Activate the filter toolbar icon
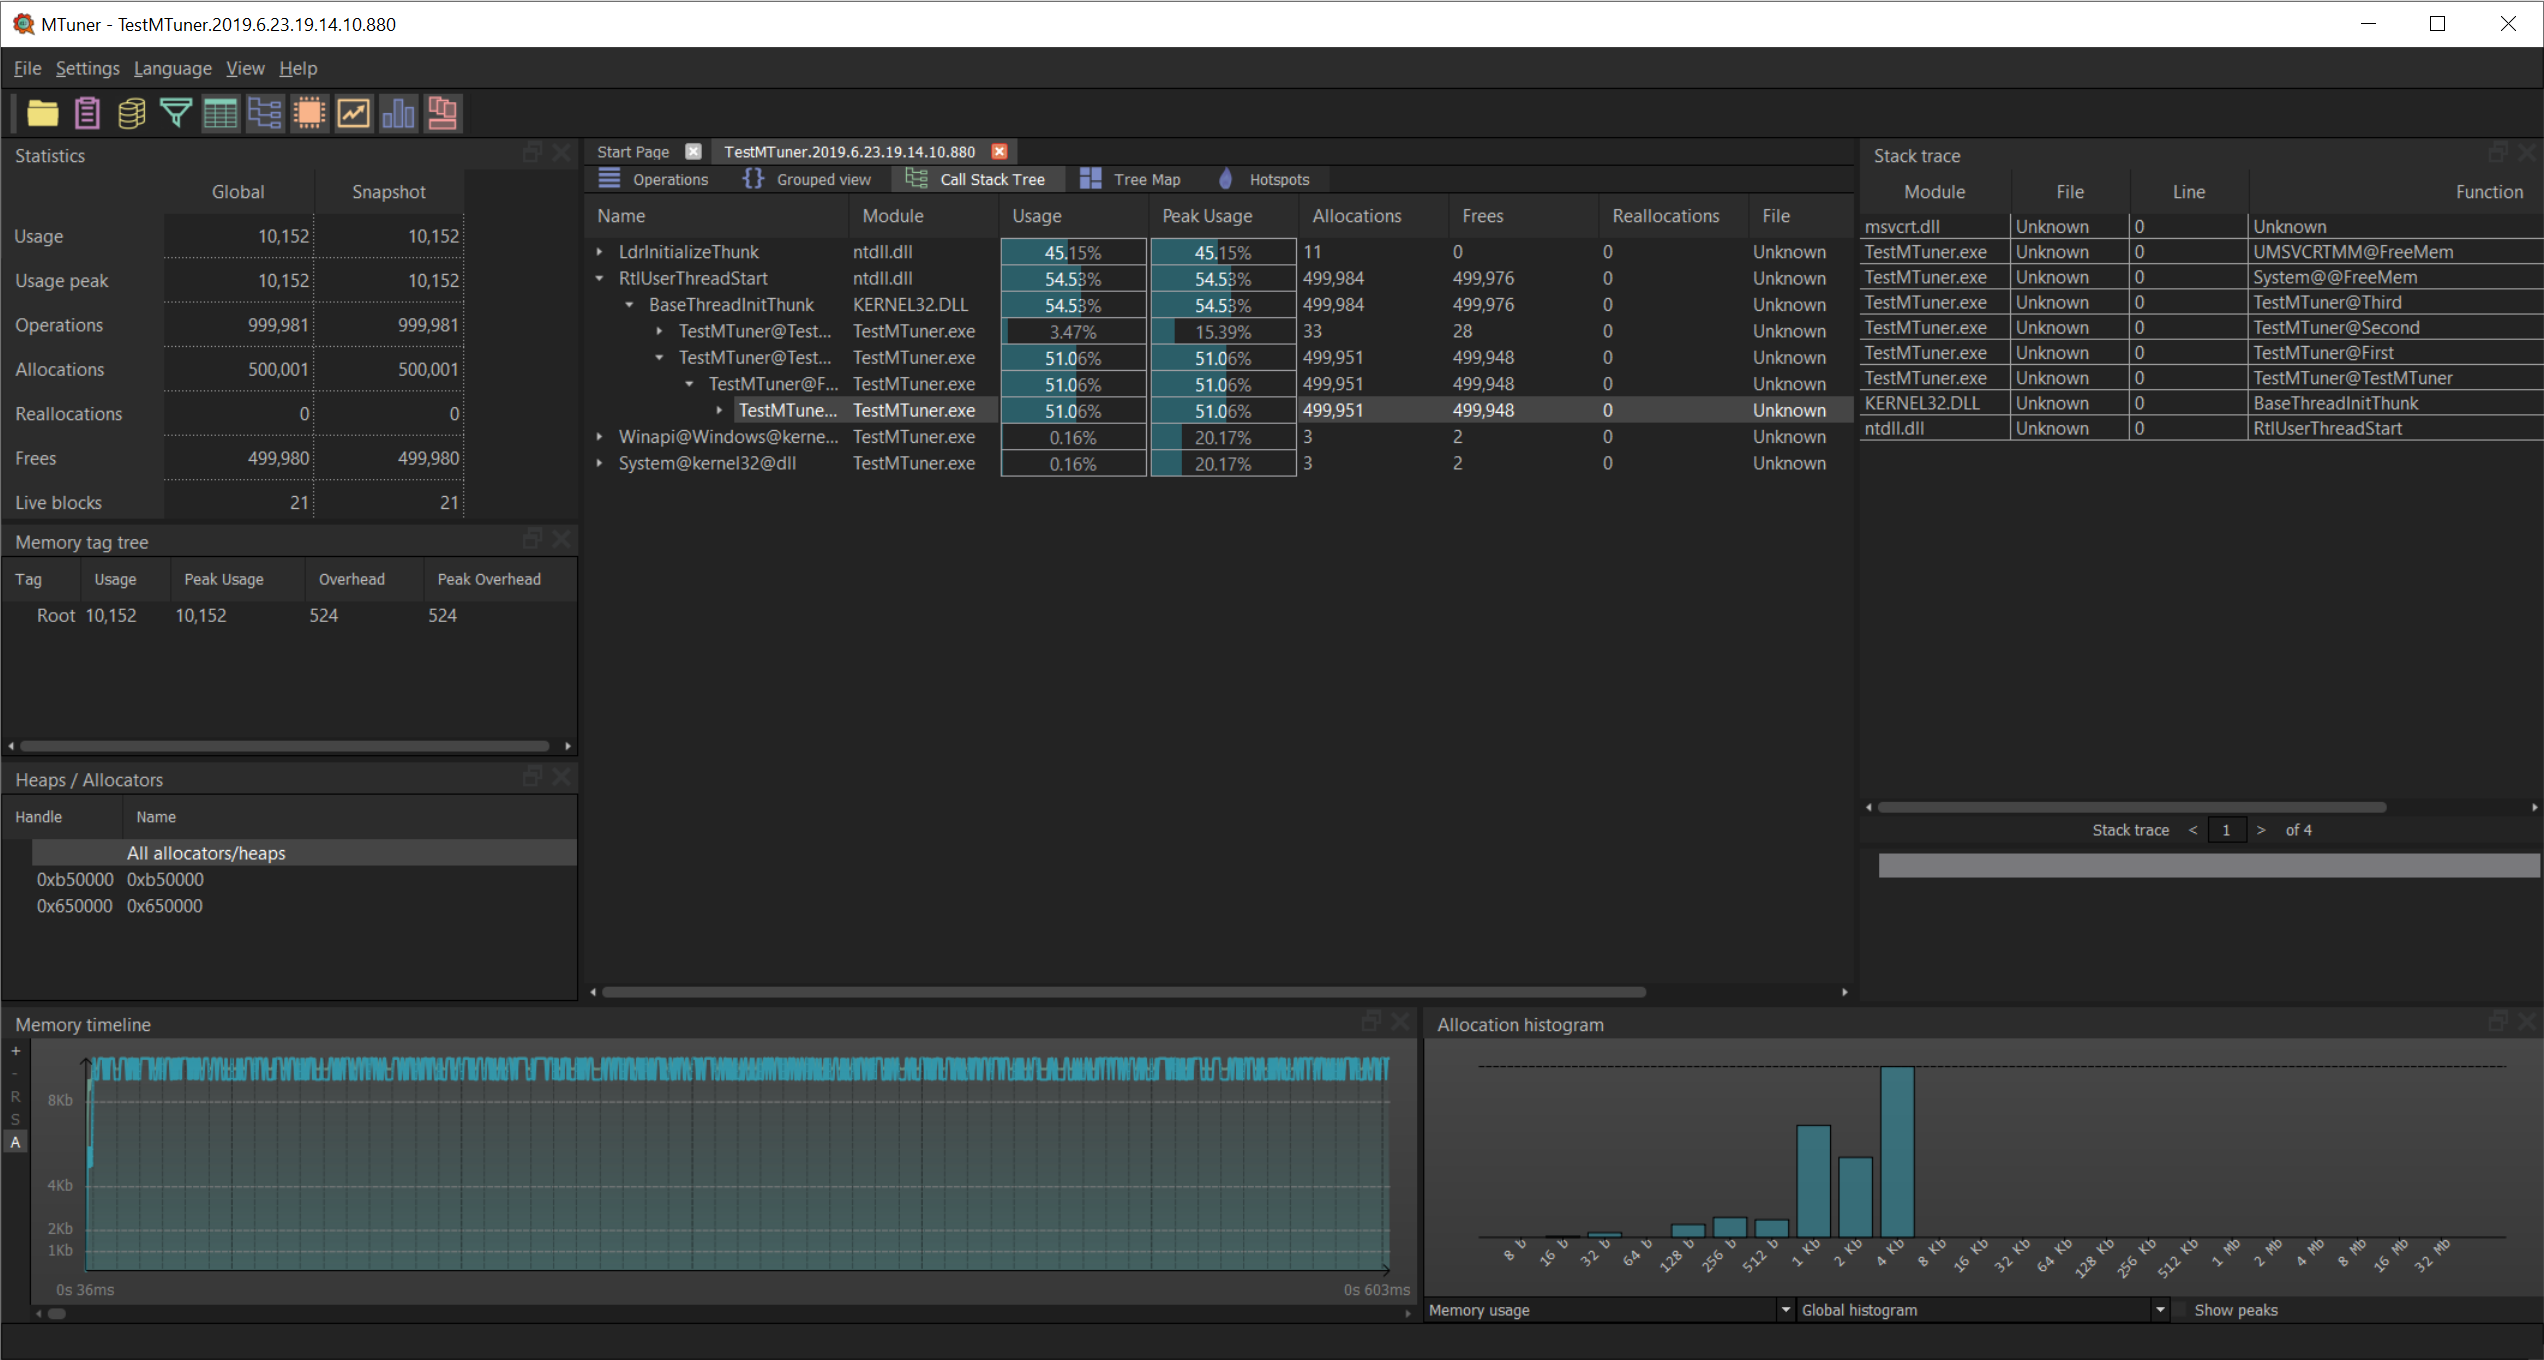Image resolution: width=2544 pixels, height=1360 pixels. coord(176,113)
